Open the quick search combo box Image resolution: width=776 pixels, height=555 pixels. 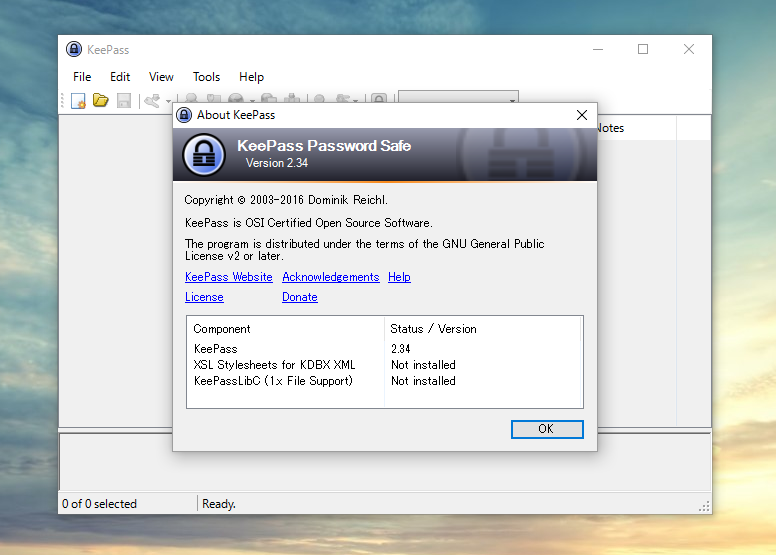pos(458,99)
